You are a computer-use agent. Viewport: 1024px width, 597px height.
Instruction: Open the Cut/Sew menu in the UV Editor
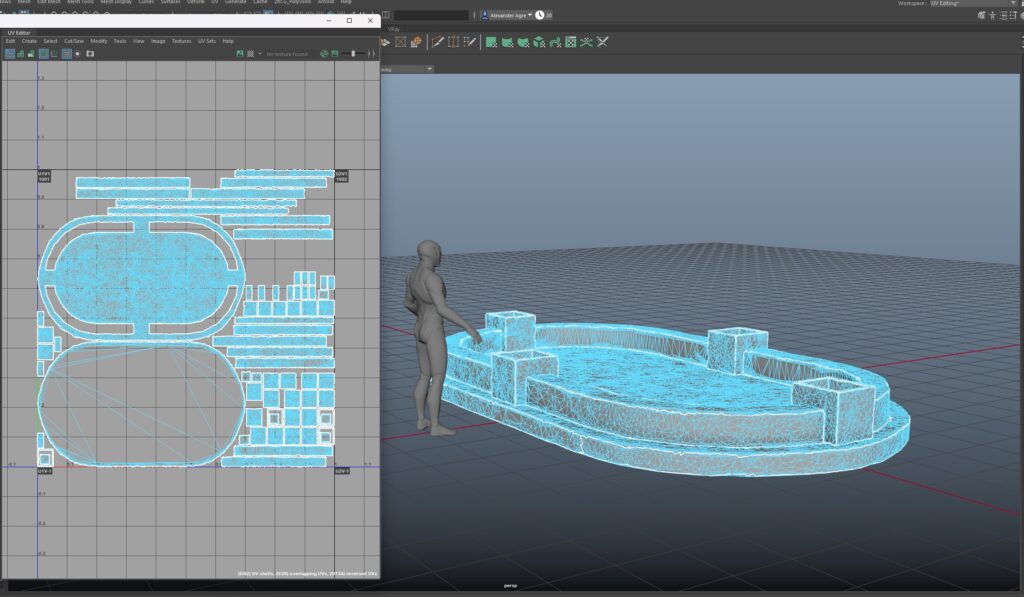tap(73, 41)
